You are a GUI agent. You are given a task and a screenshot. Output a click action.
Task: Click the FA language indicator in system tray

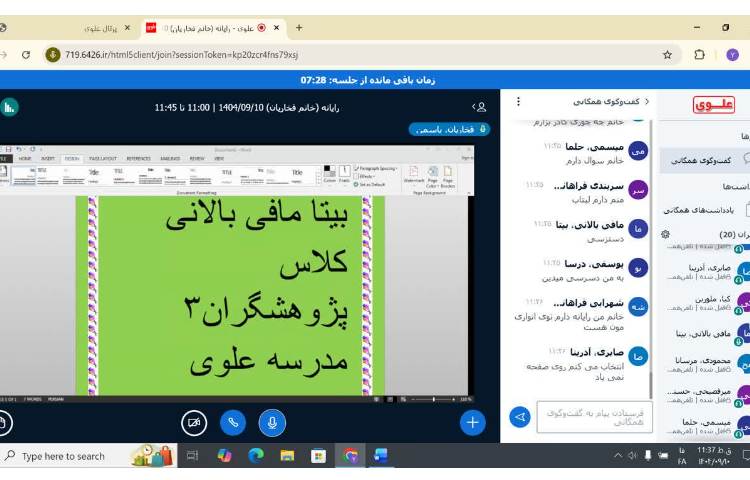(x=682, y=456)
